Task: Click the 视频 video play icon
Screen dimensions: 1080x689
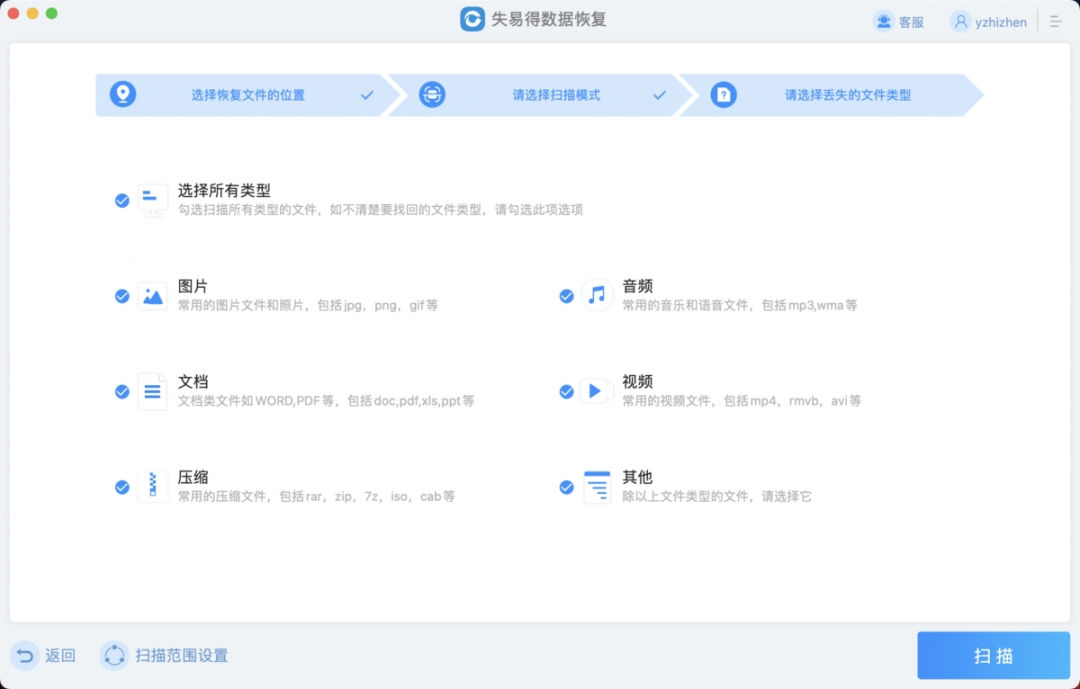Action: pos(597,391)
